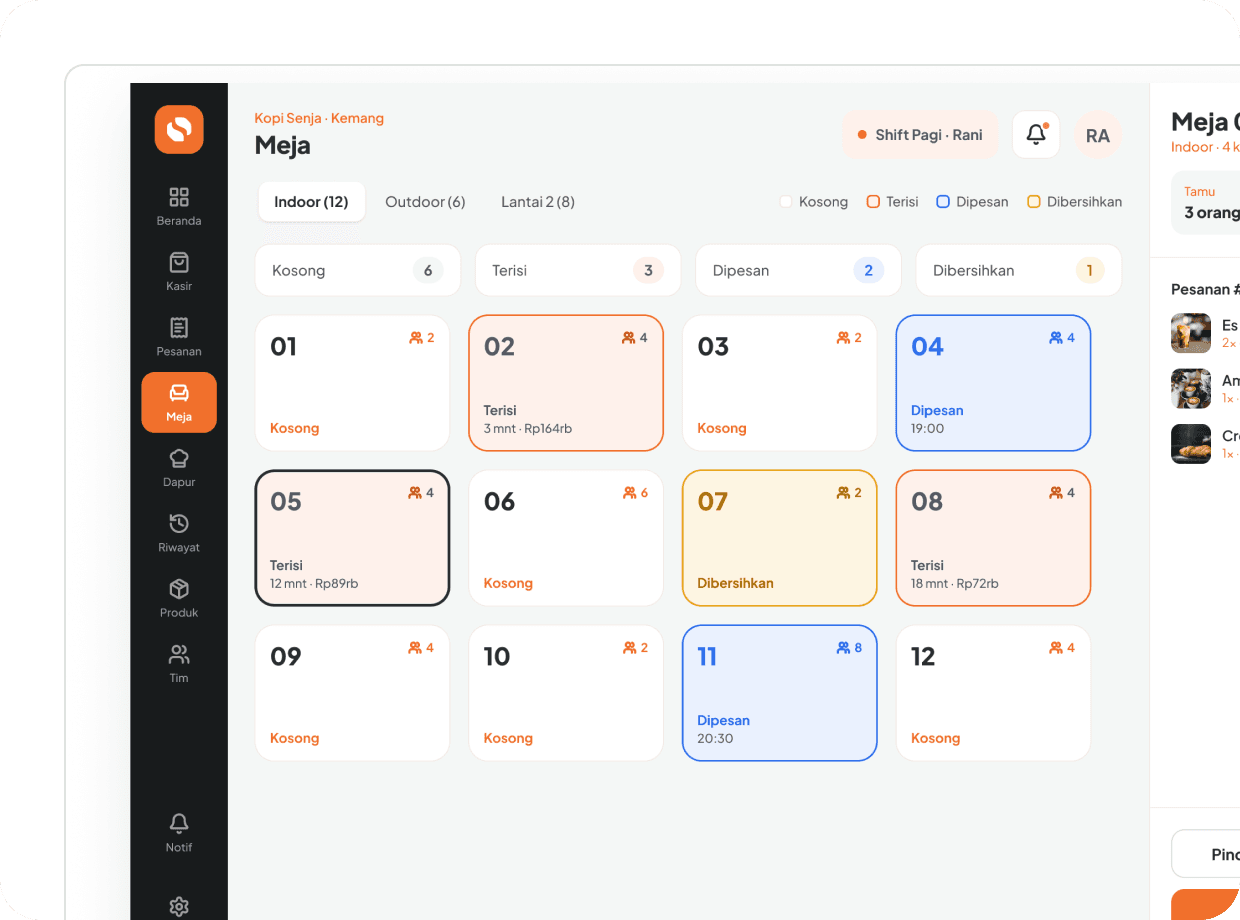
Task: Select table 04 reserved at 19:00
Action: coord(993,383)
